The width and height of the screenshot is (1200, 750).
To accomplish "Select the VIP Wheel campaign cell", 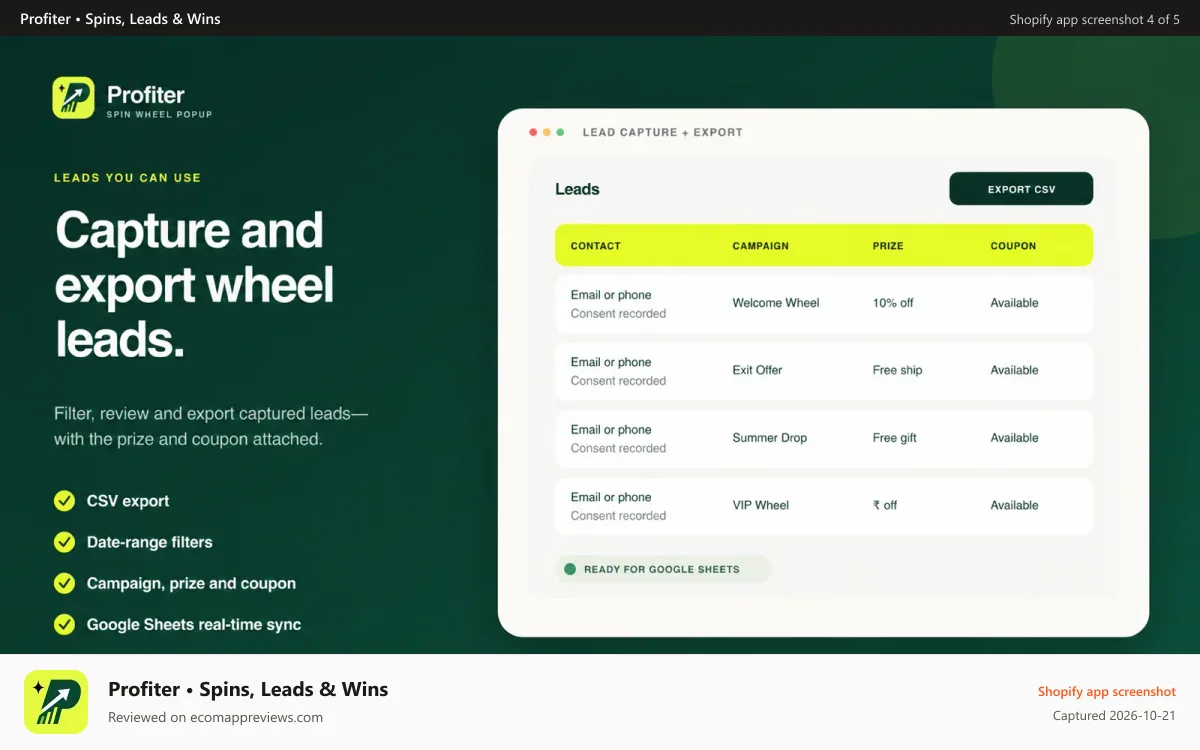I will [x=761, y=505].
